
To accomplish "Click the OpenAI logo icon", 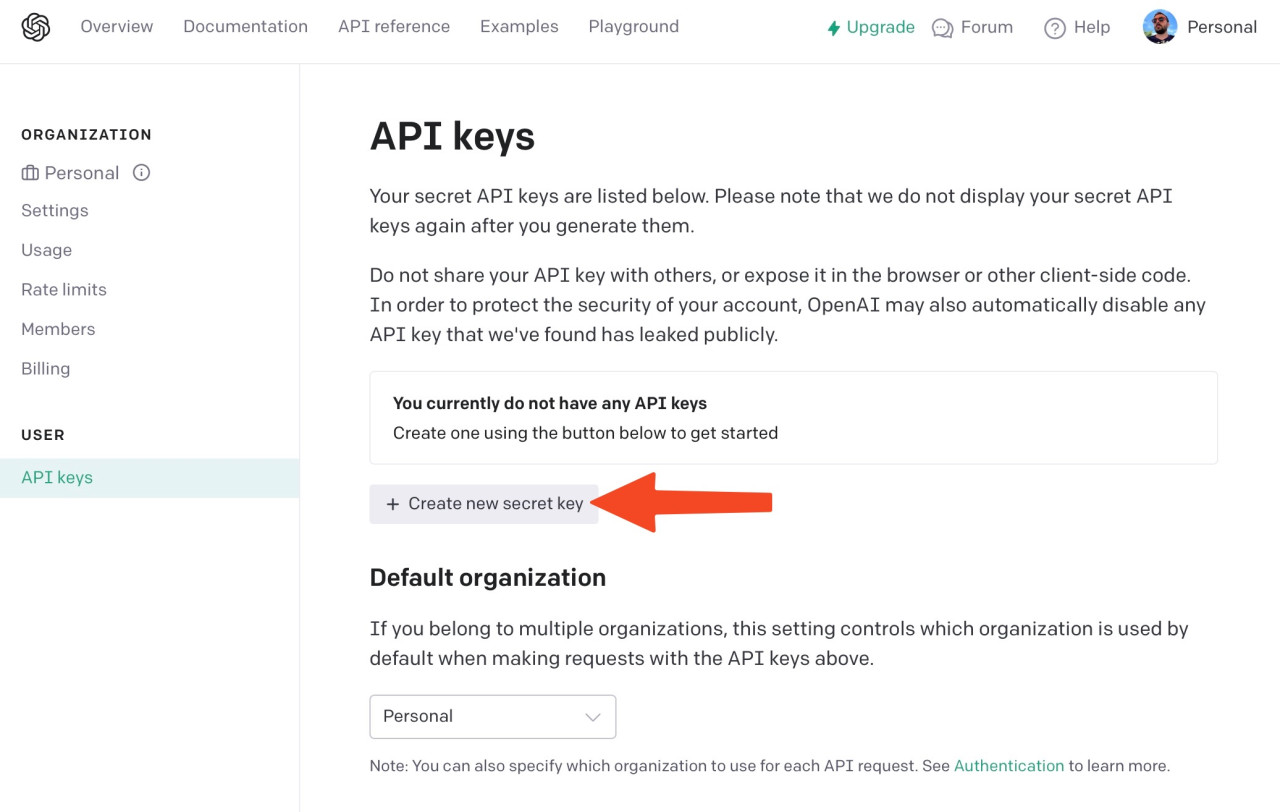I will pyautogui.click(x=36, y=28).
